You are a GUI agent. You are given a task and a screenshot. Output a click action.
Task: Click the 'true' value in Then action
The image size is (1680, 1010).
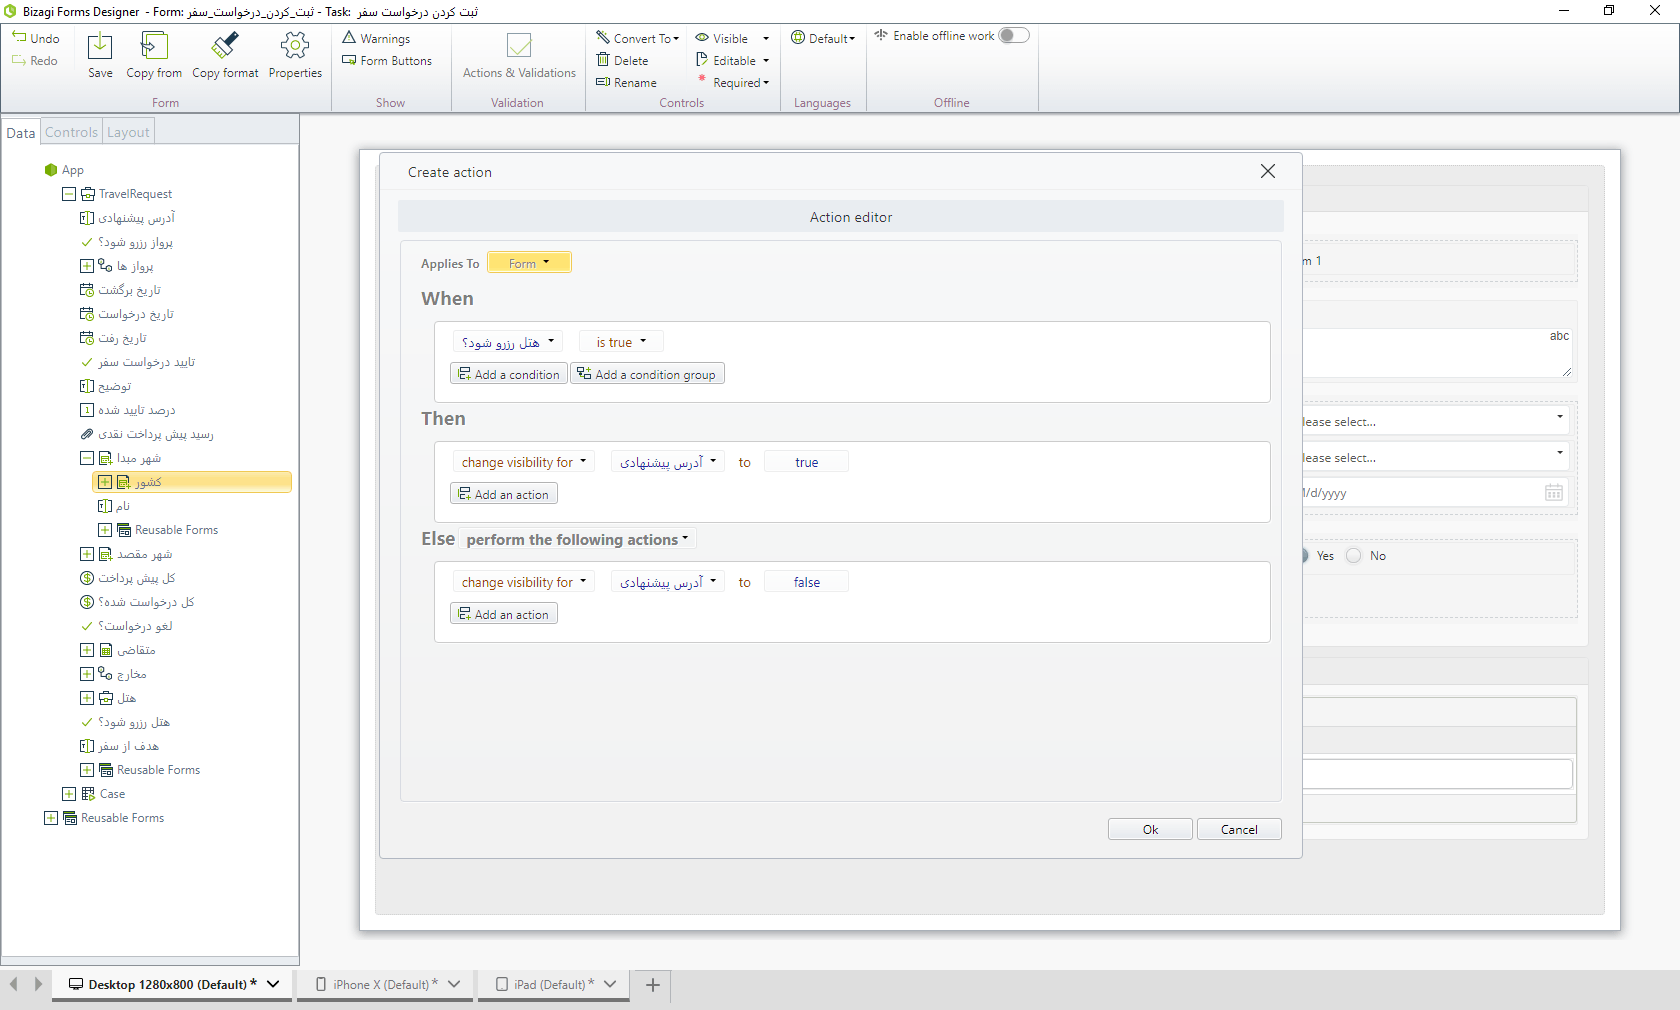(806, 462)
